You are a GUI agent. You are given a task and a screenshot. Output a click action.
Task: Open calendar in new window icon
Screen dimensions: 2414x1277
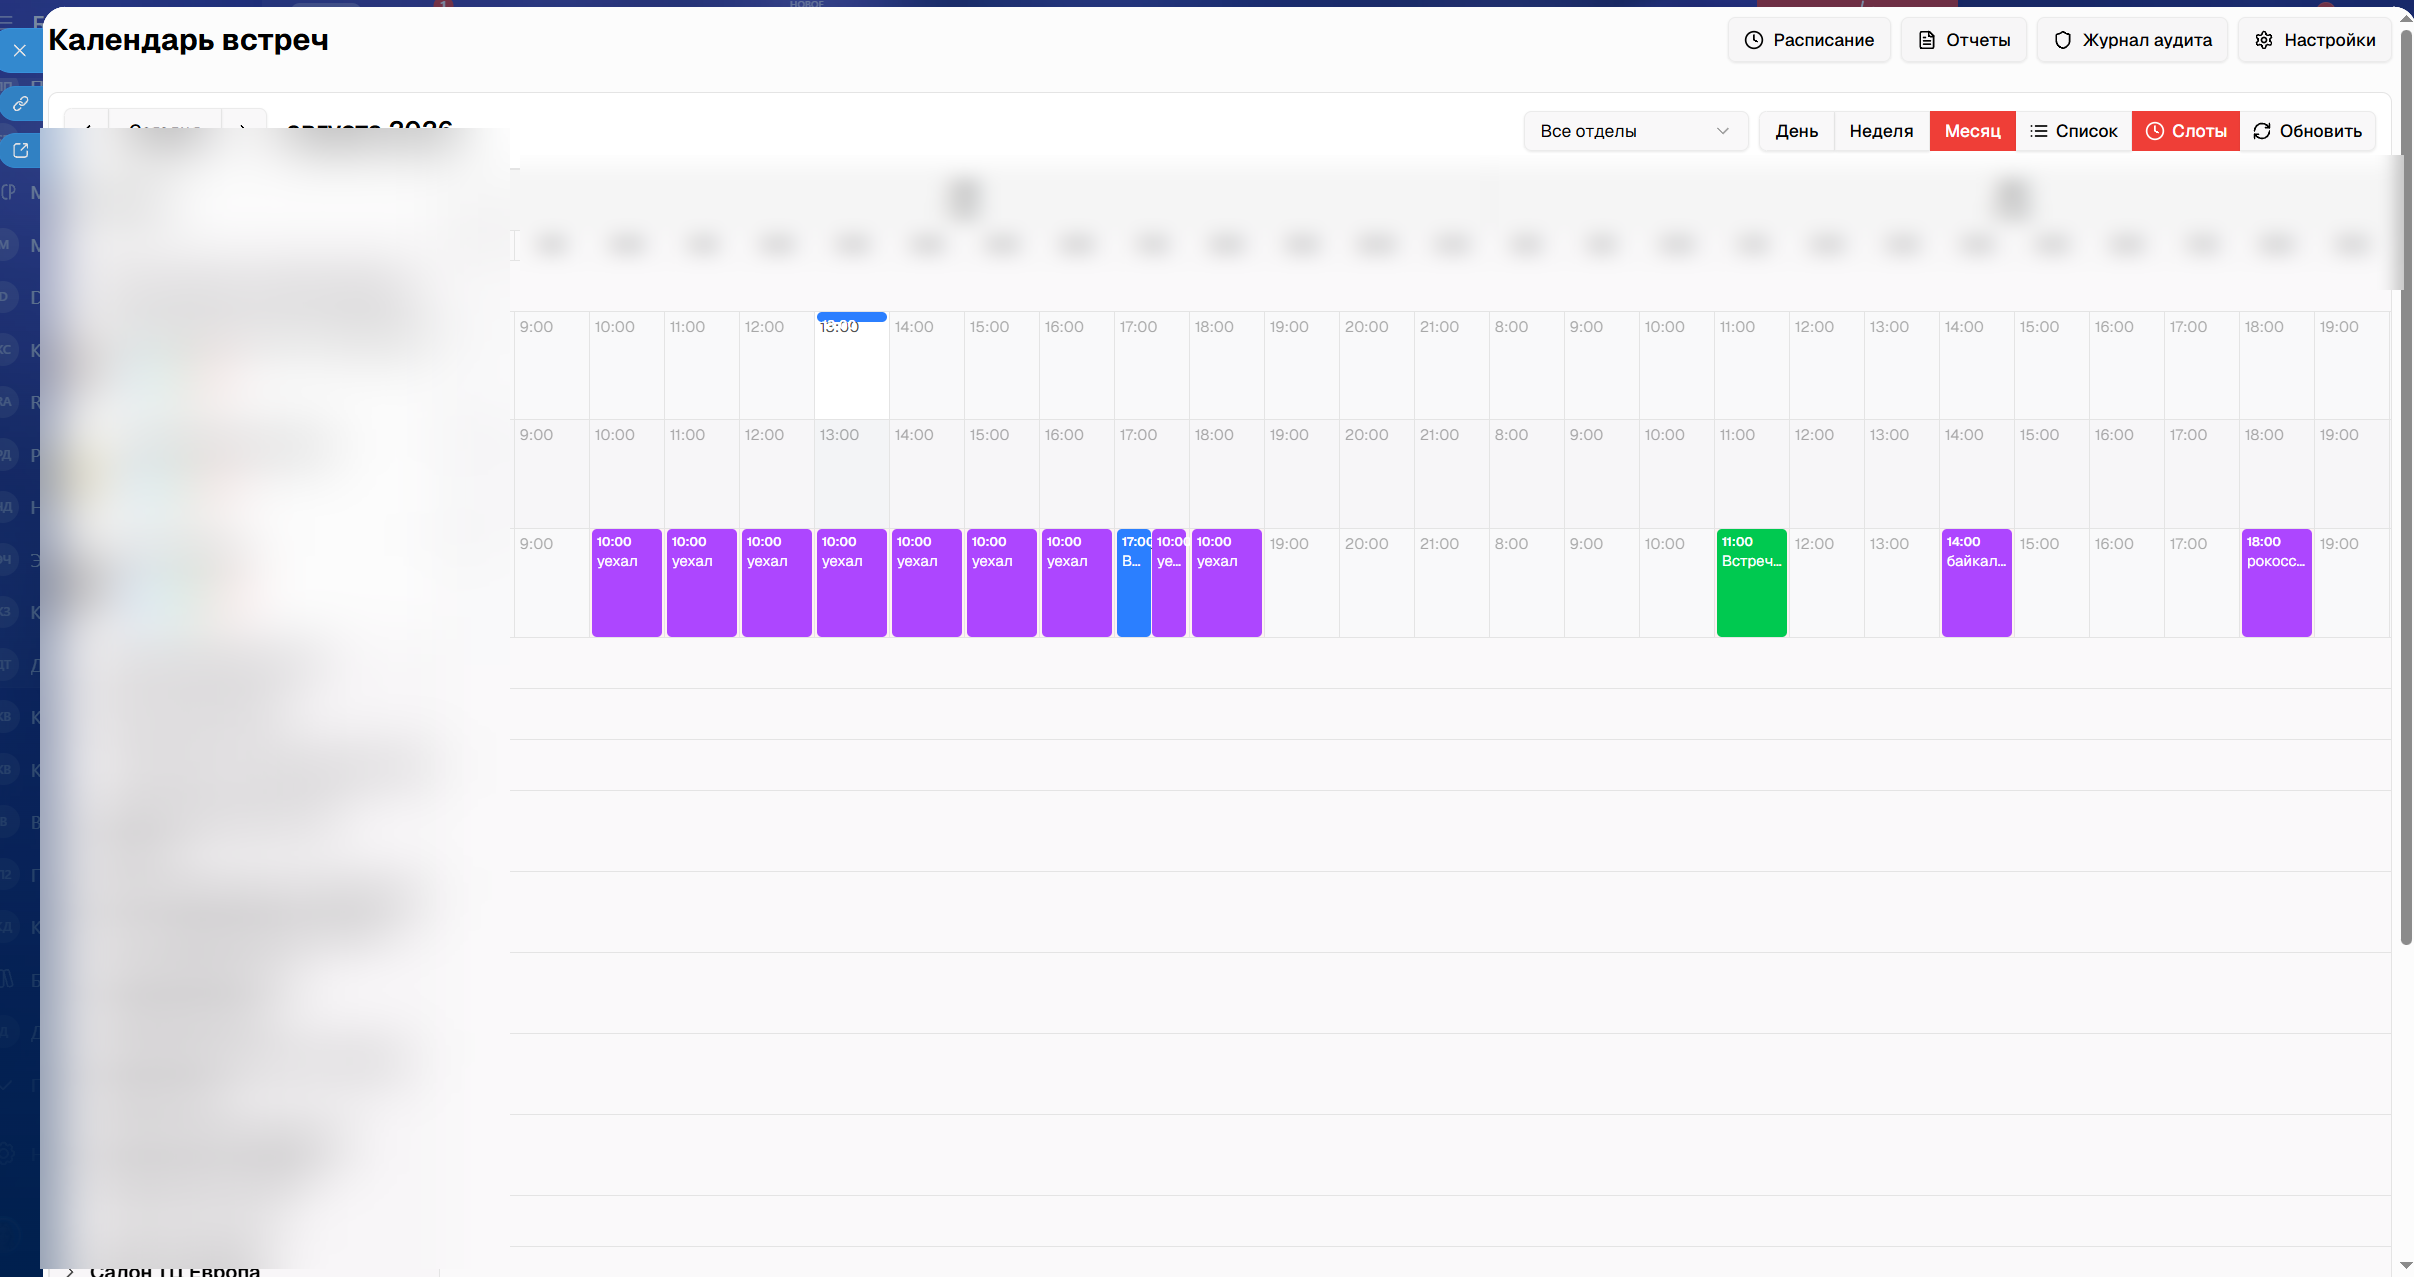coord(20,151)
